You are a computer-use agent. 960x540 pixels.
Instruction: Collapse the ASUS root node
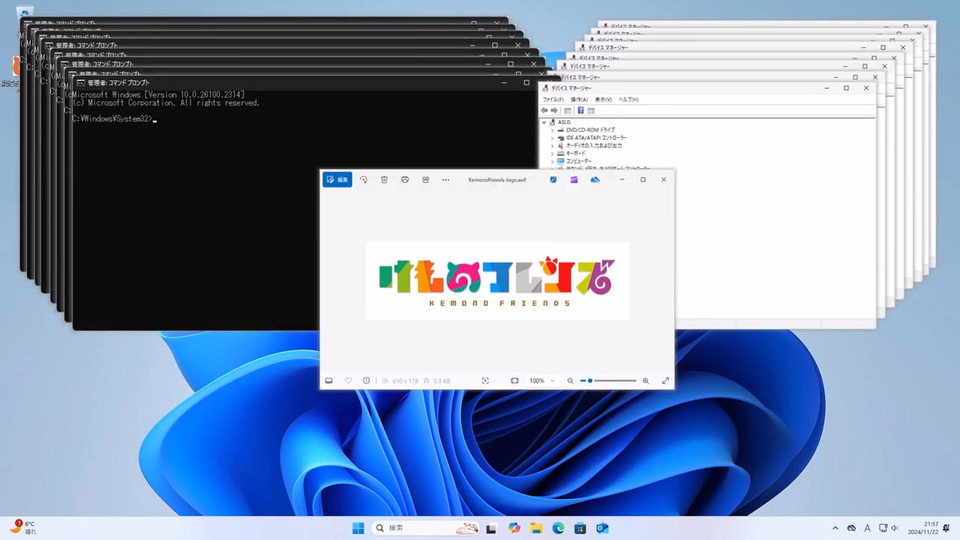(x=546, y=122)
